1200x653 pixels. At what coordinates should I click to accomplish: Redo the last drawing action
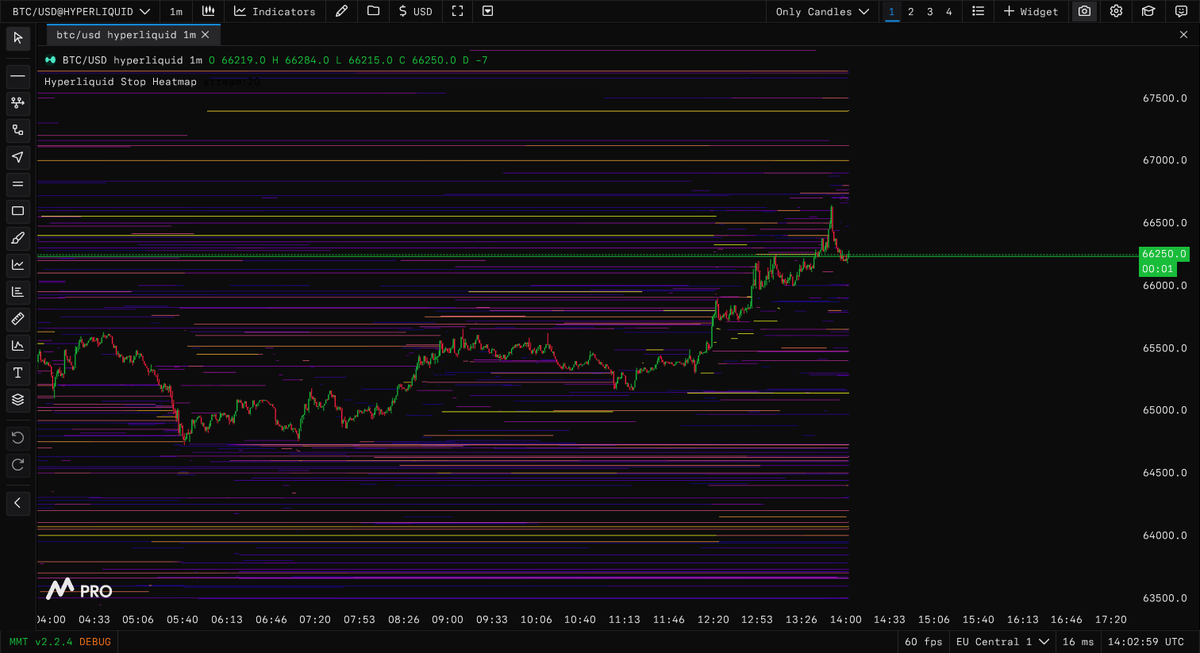[17, 465]
